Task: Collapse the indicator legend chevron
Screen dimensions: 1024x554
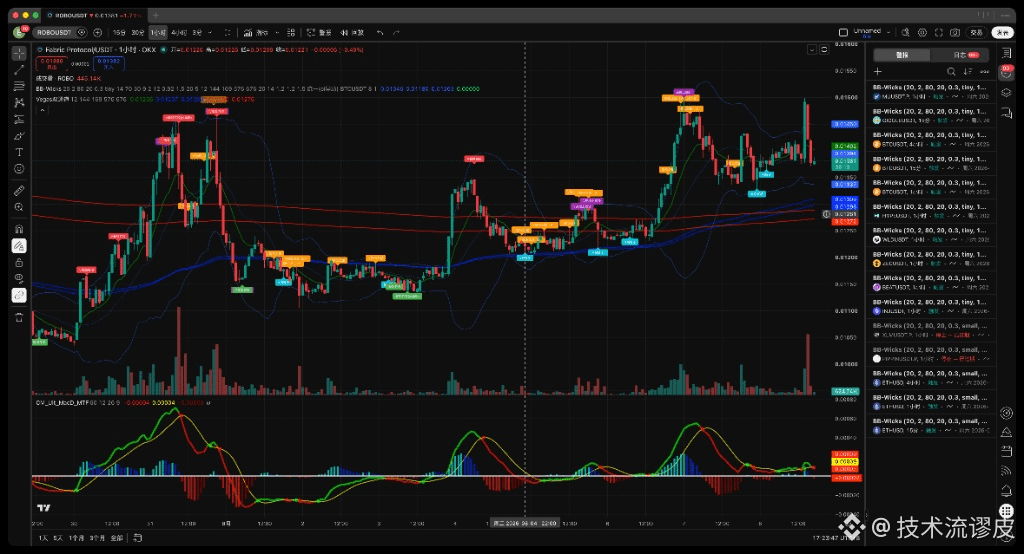Action: [42, 110]
